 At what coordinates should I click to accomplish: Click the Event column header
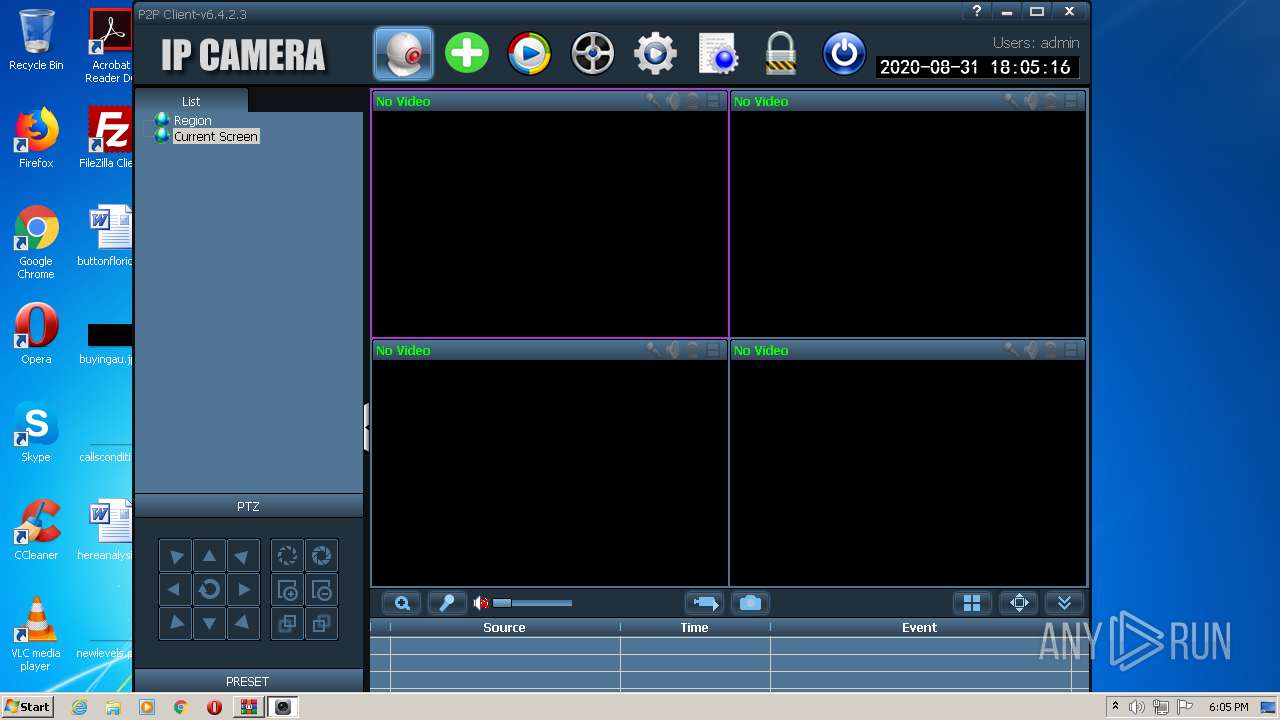(x=919, y=628)
